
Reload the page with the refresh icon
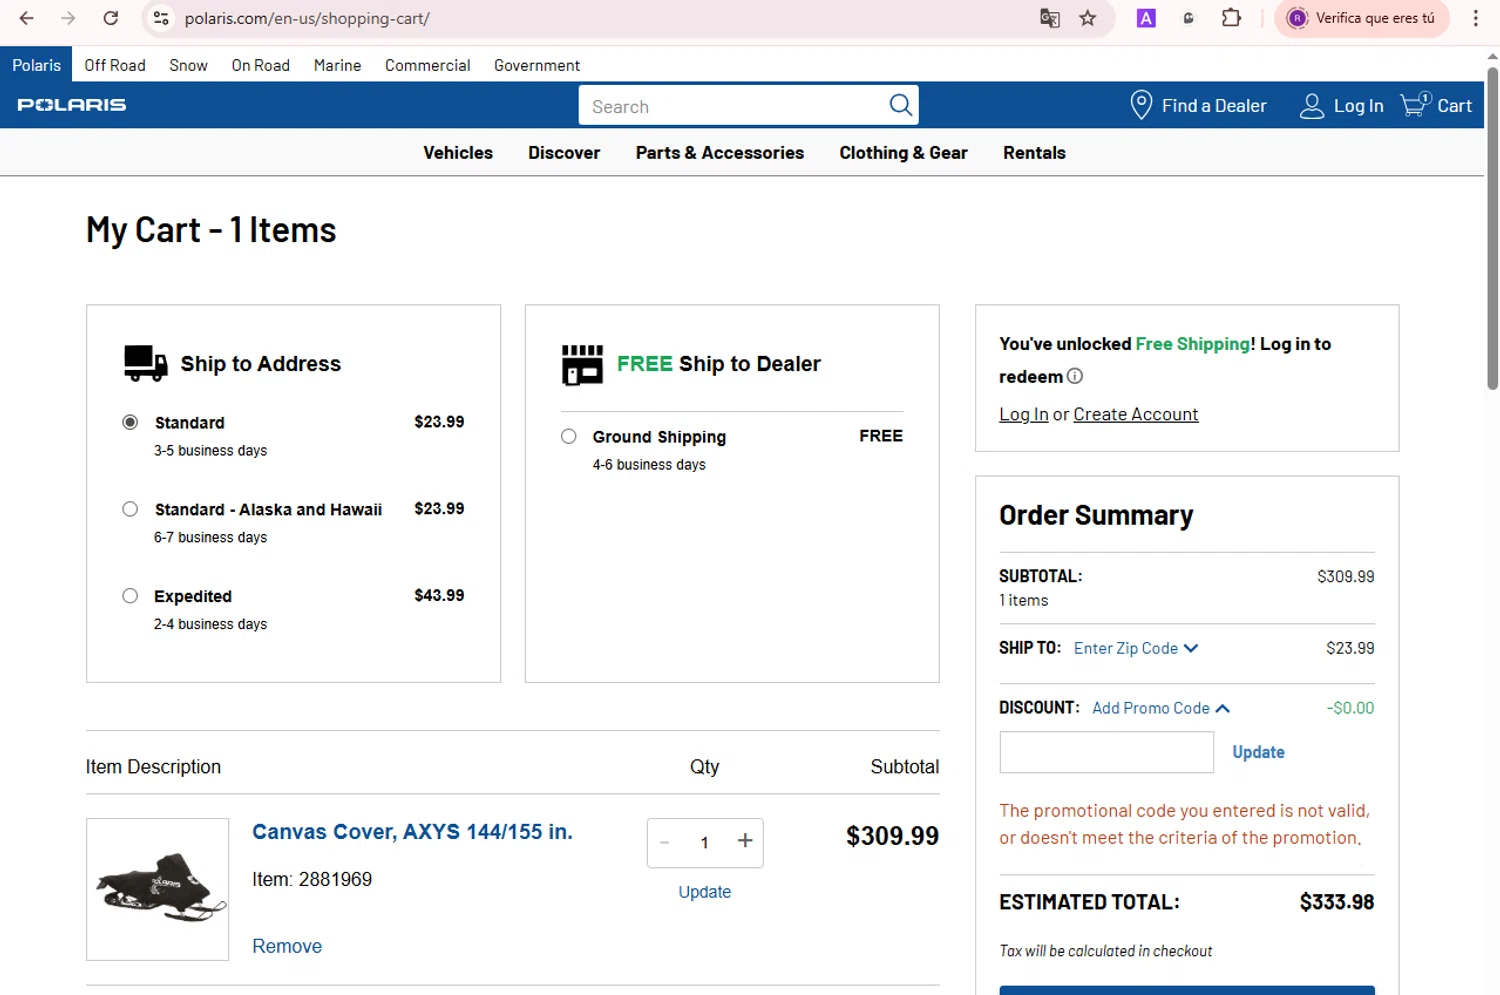point(111,18)
